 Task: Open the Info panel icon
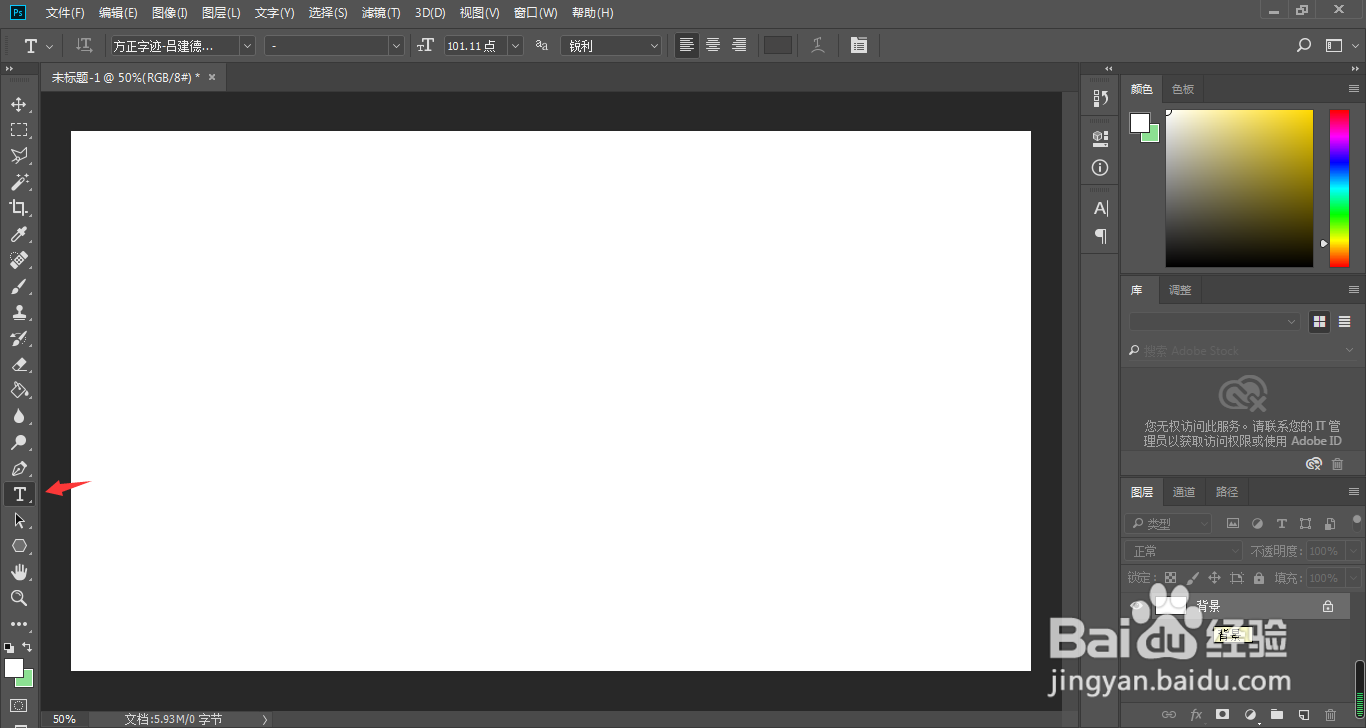(x=1101, y=168)
